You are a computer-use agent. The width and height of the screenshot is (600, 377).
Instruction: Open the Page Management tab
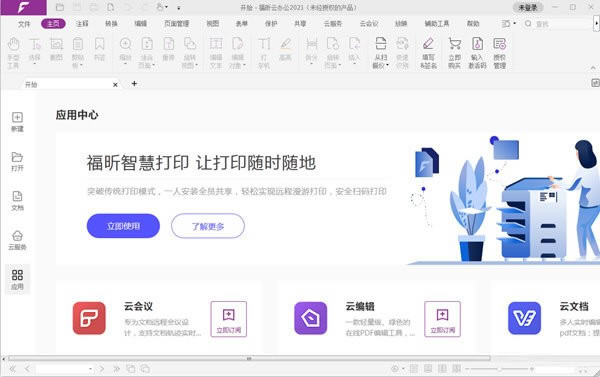pyautogui.click(x=176, y=24)
